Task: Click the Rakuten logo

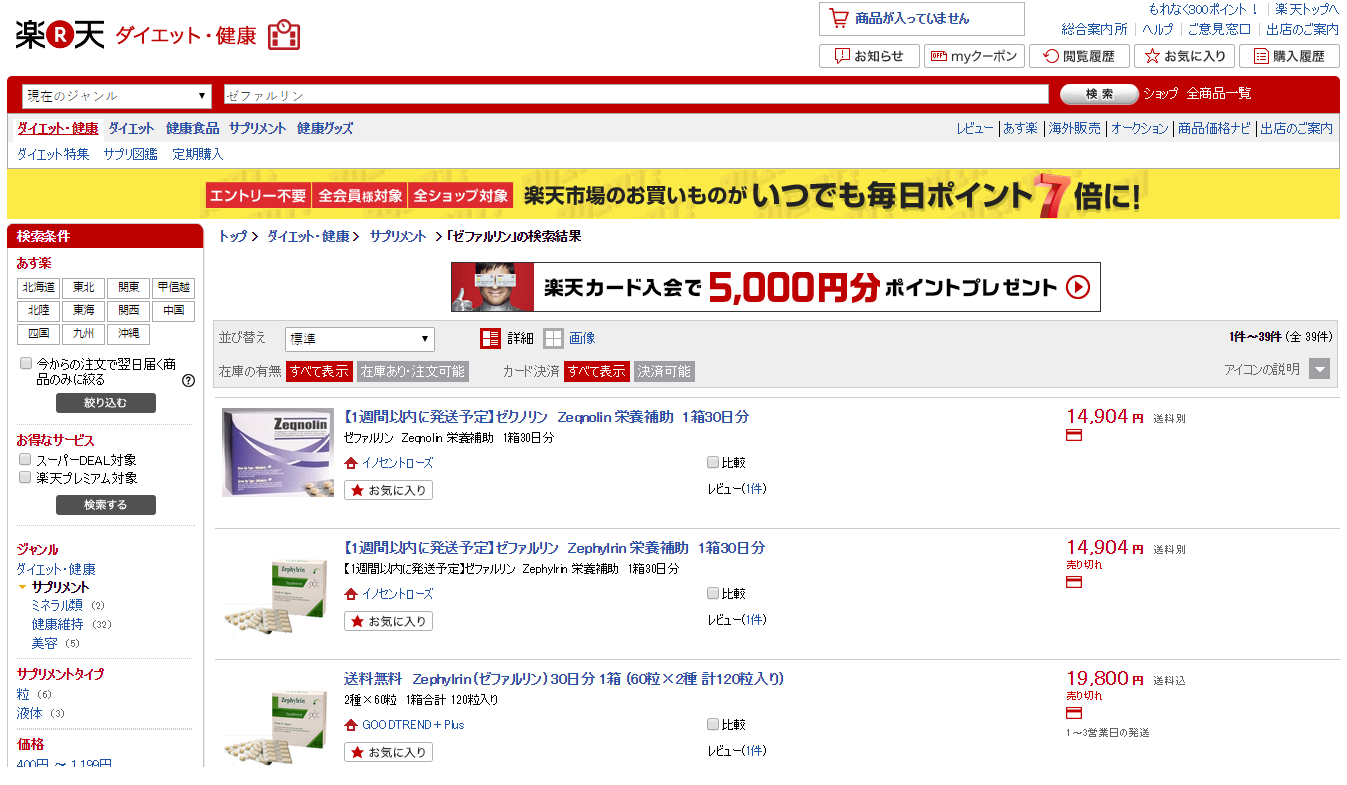Action: pyautogui.click(x=60, y=35)
